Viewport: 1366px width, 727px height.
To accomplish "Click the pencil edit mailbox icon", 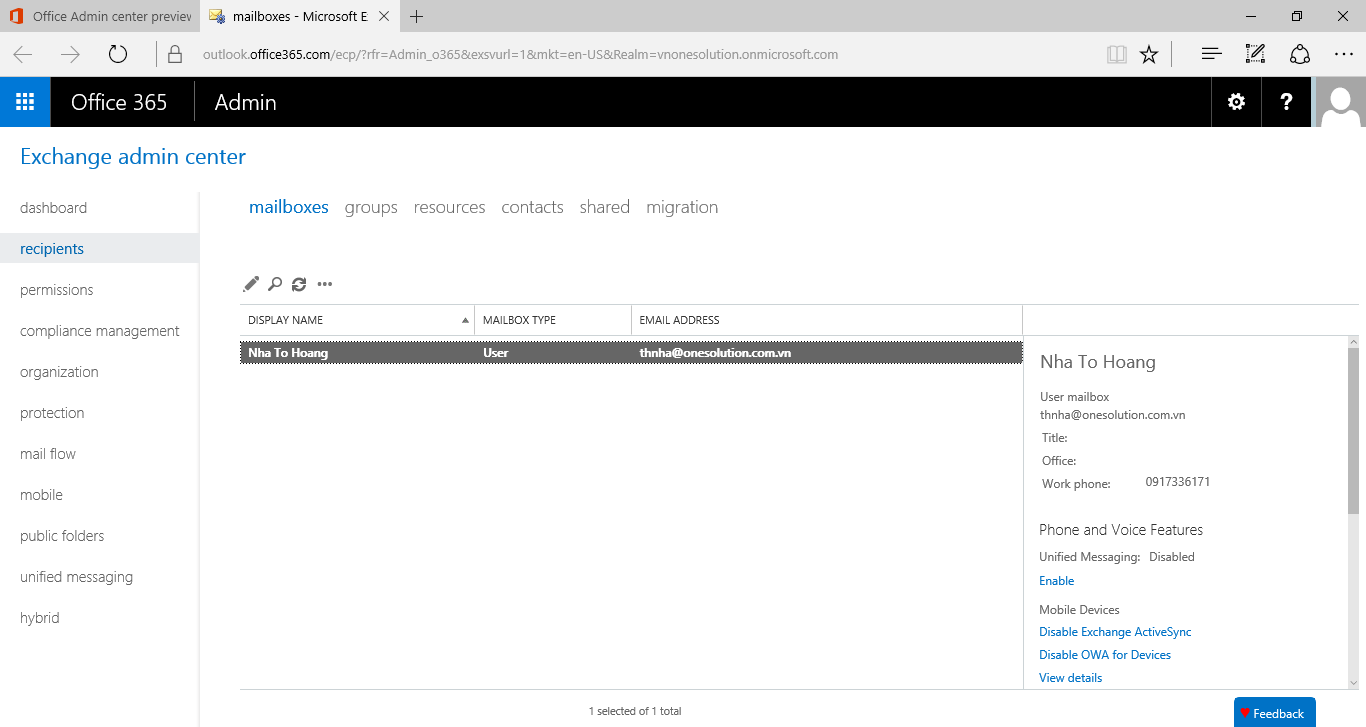I will [x=251, y=284].
